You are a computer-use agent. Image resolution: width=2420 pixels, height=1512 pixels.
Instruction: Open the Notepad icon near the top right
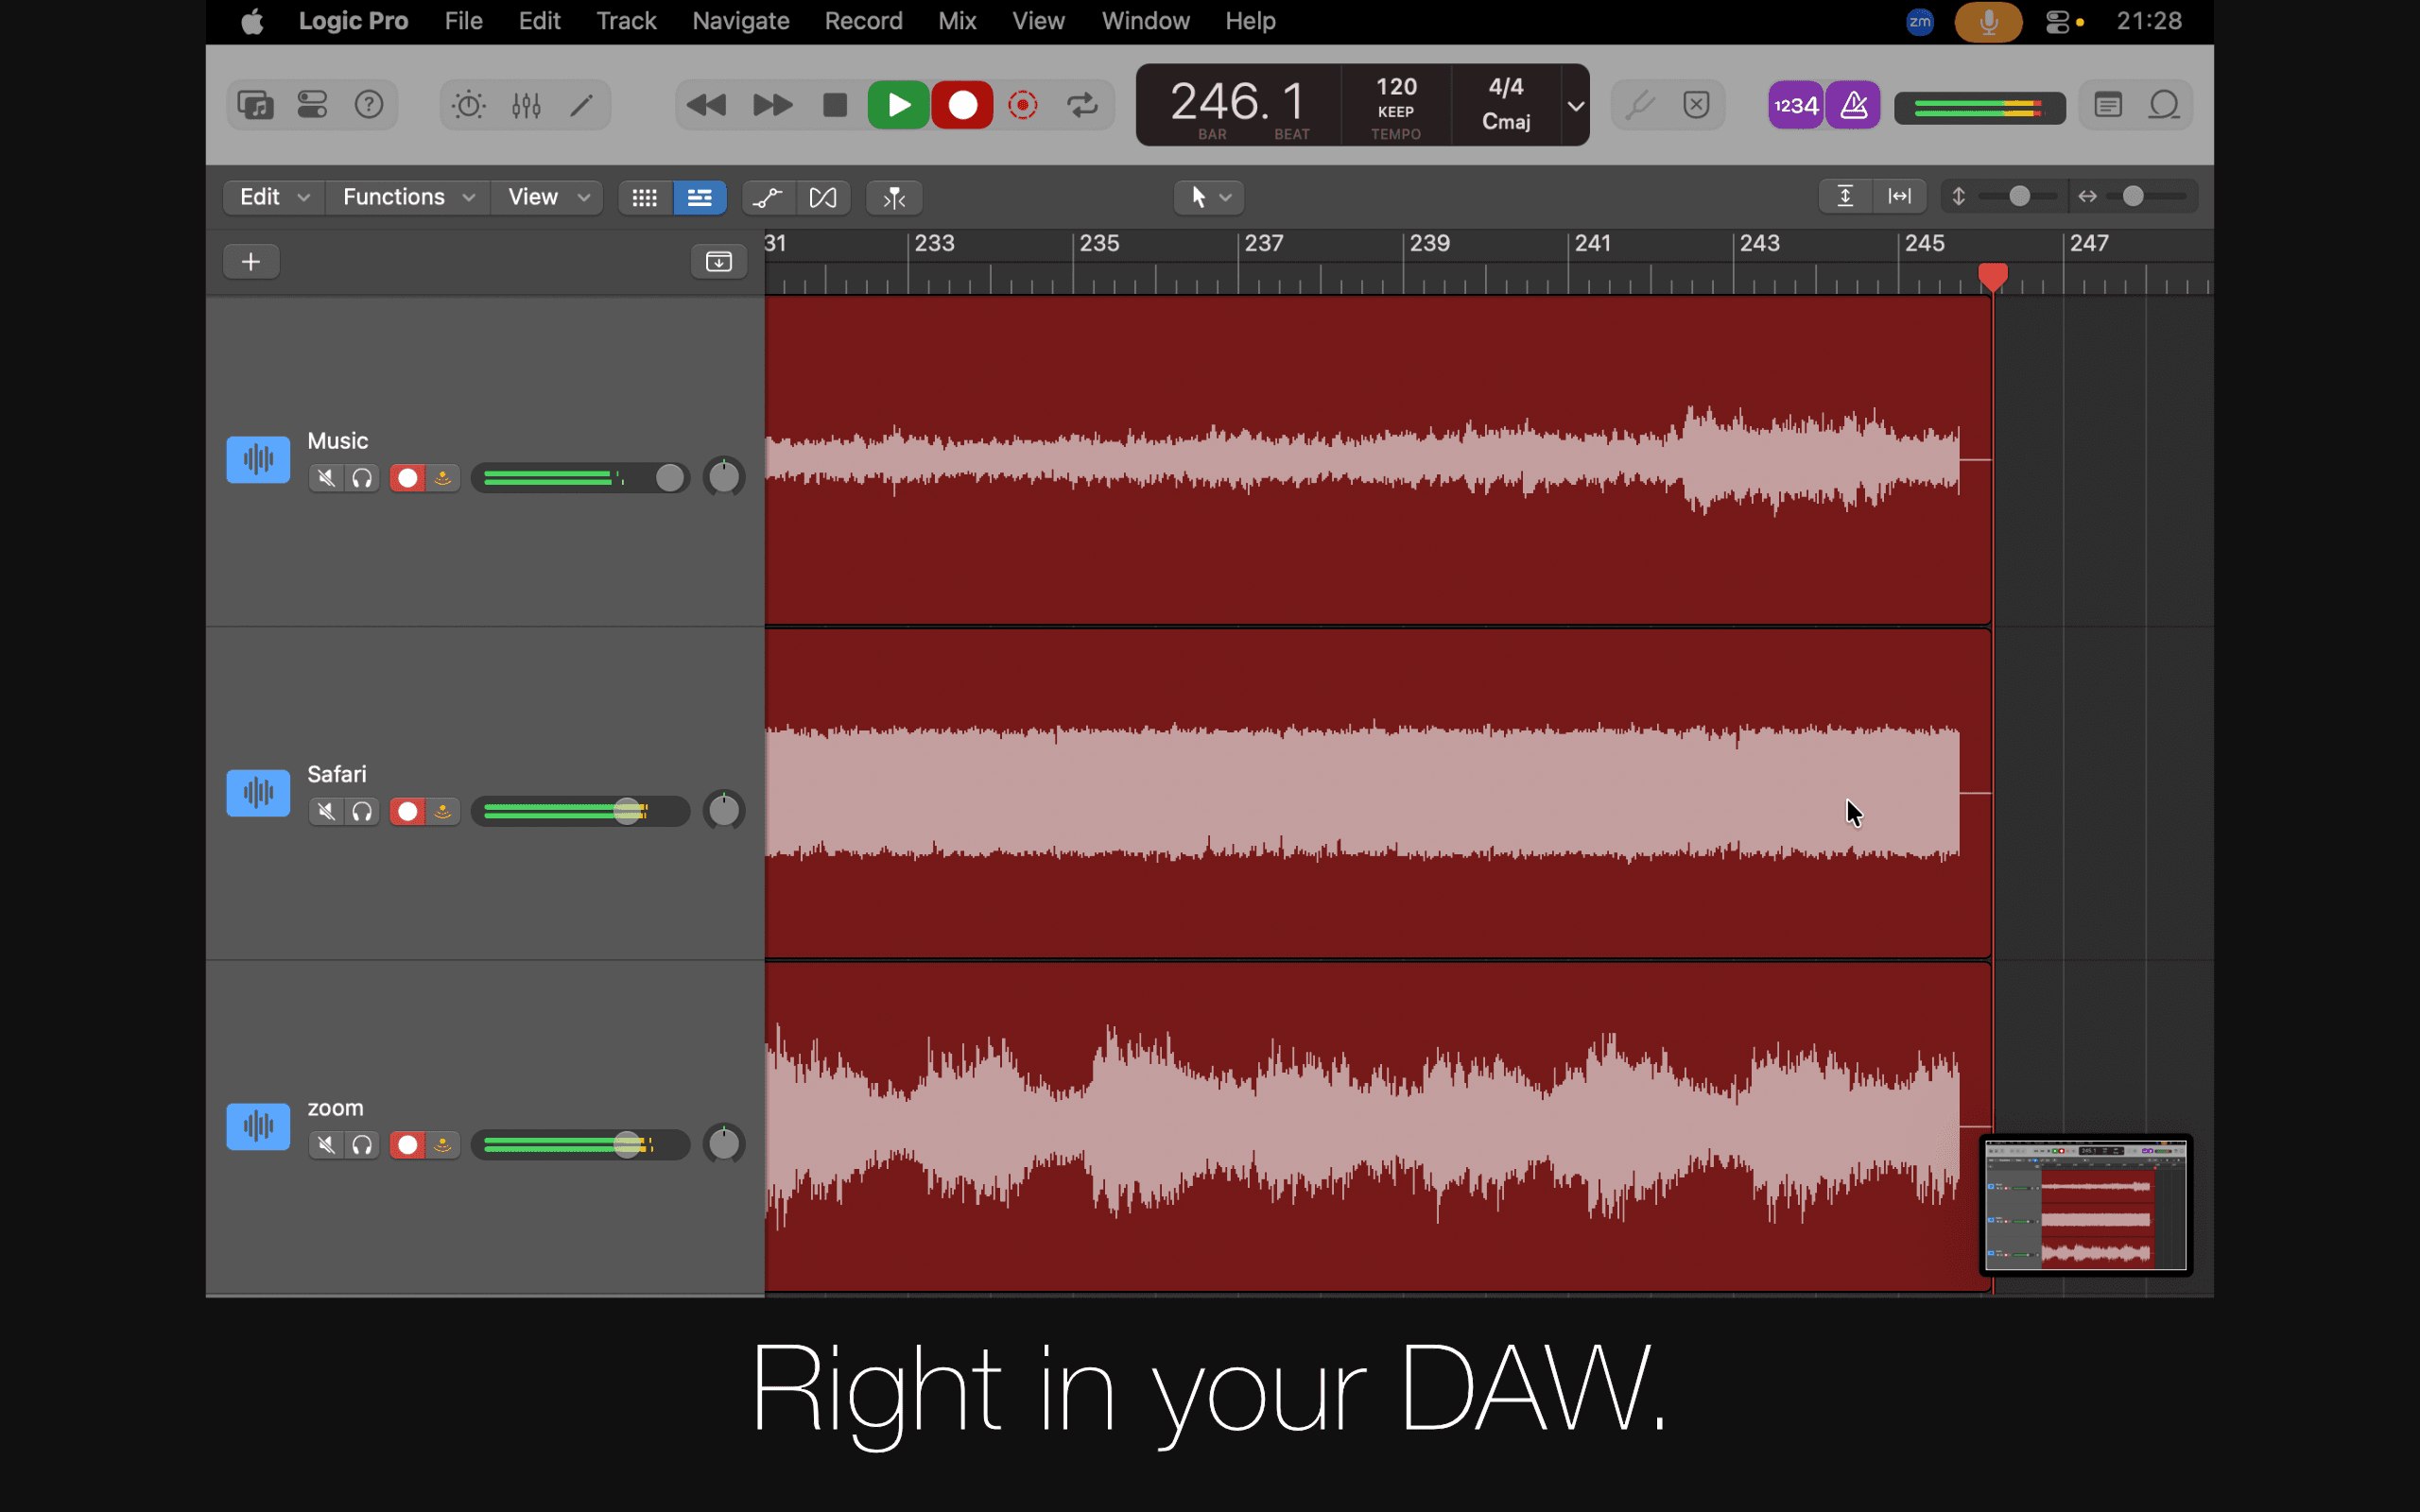coord(2108,104)
